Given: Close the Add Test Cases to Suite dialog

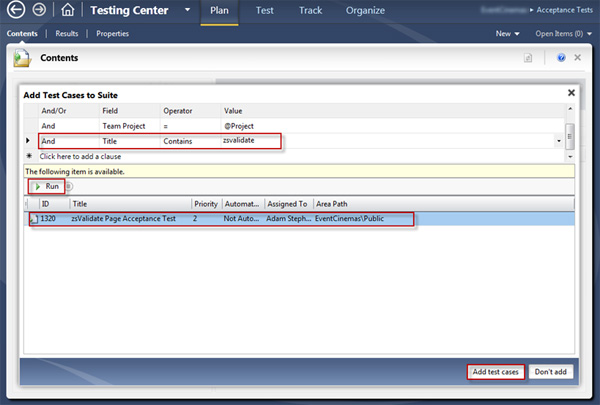Looking at the screenshot, I should 571,93.
